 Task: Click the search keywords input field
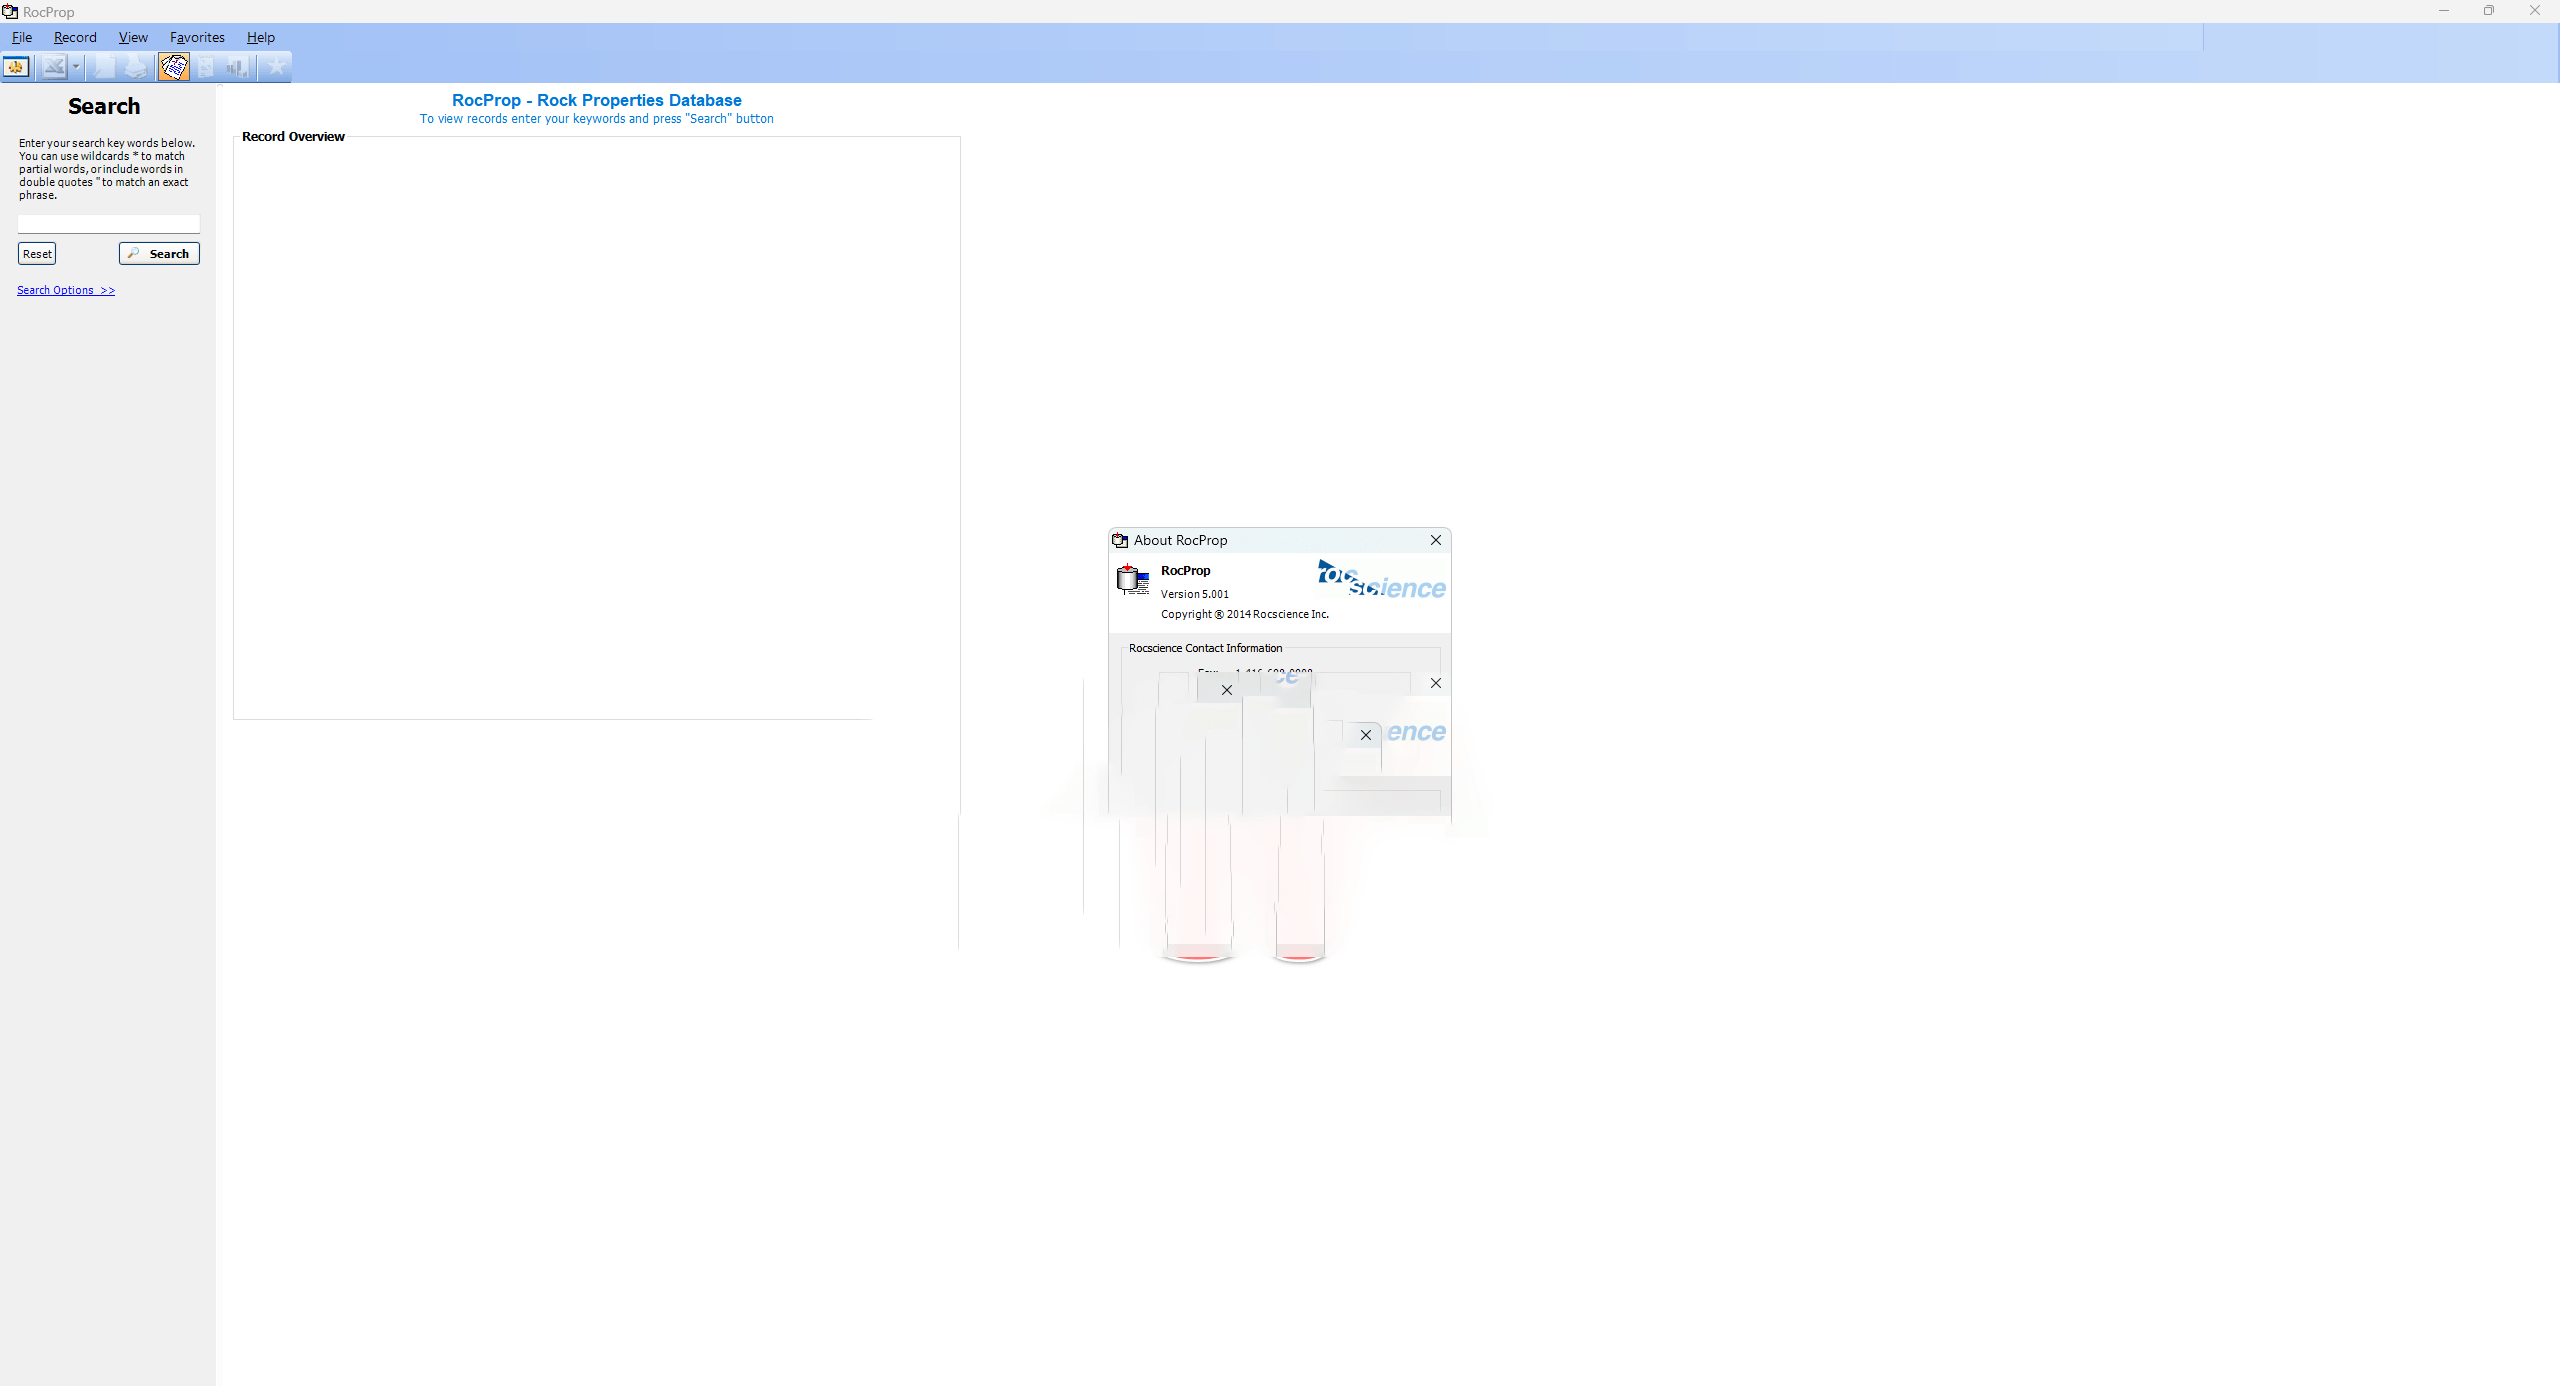[x=108, y=224]
